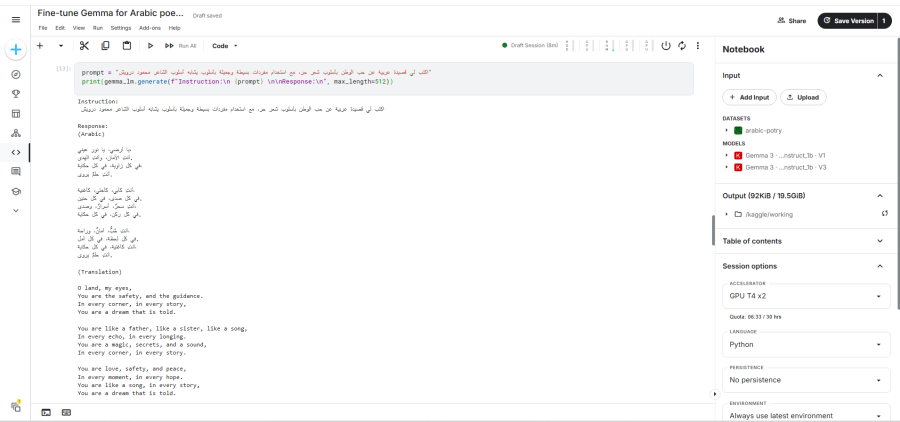Image resolution: width=900 pixels, height=422 pixels.
Task: Click Upload button
Action: (803, 98)
